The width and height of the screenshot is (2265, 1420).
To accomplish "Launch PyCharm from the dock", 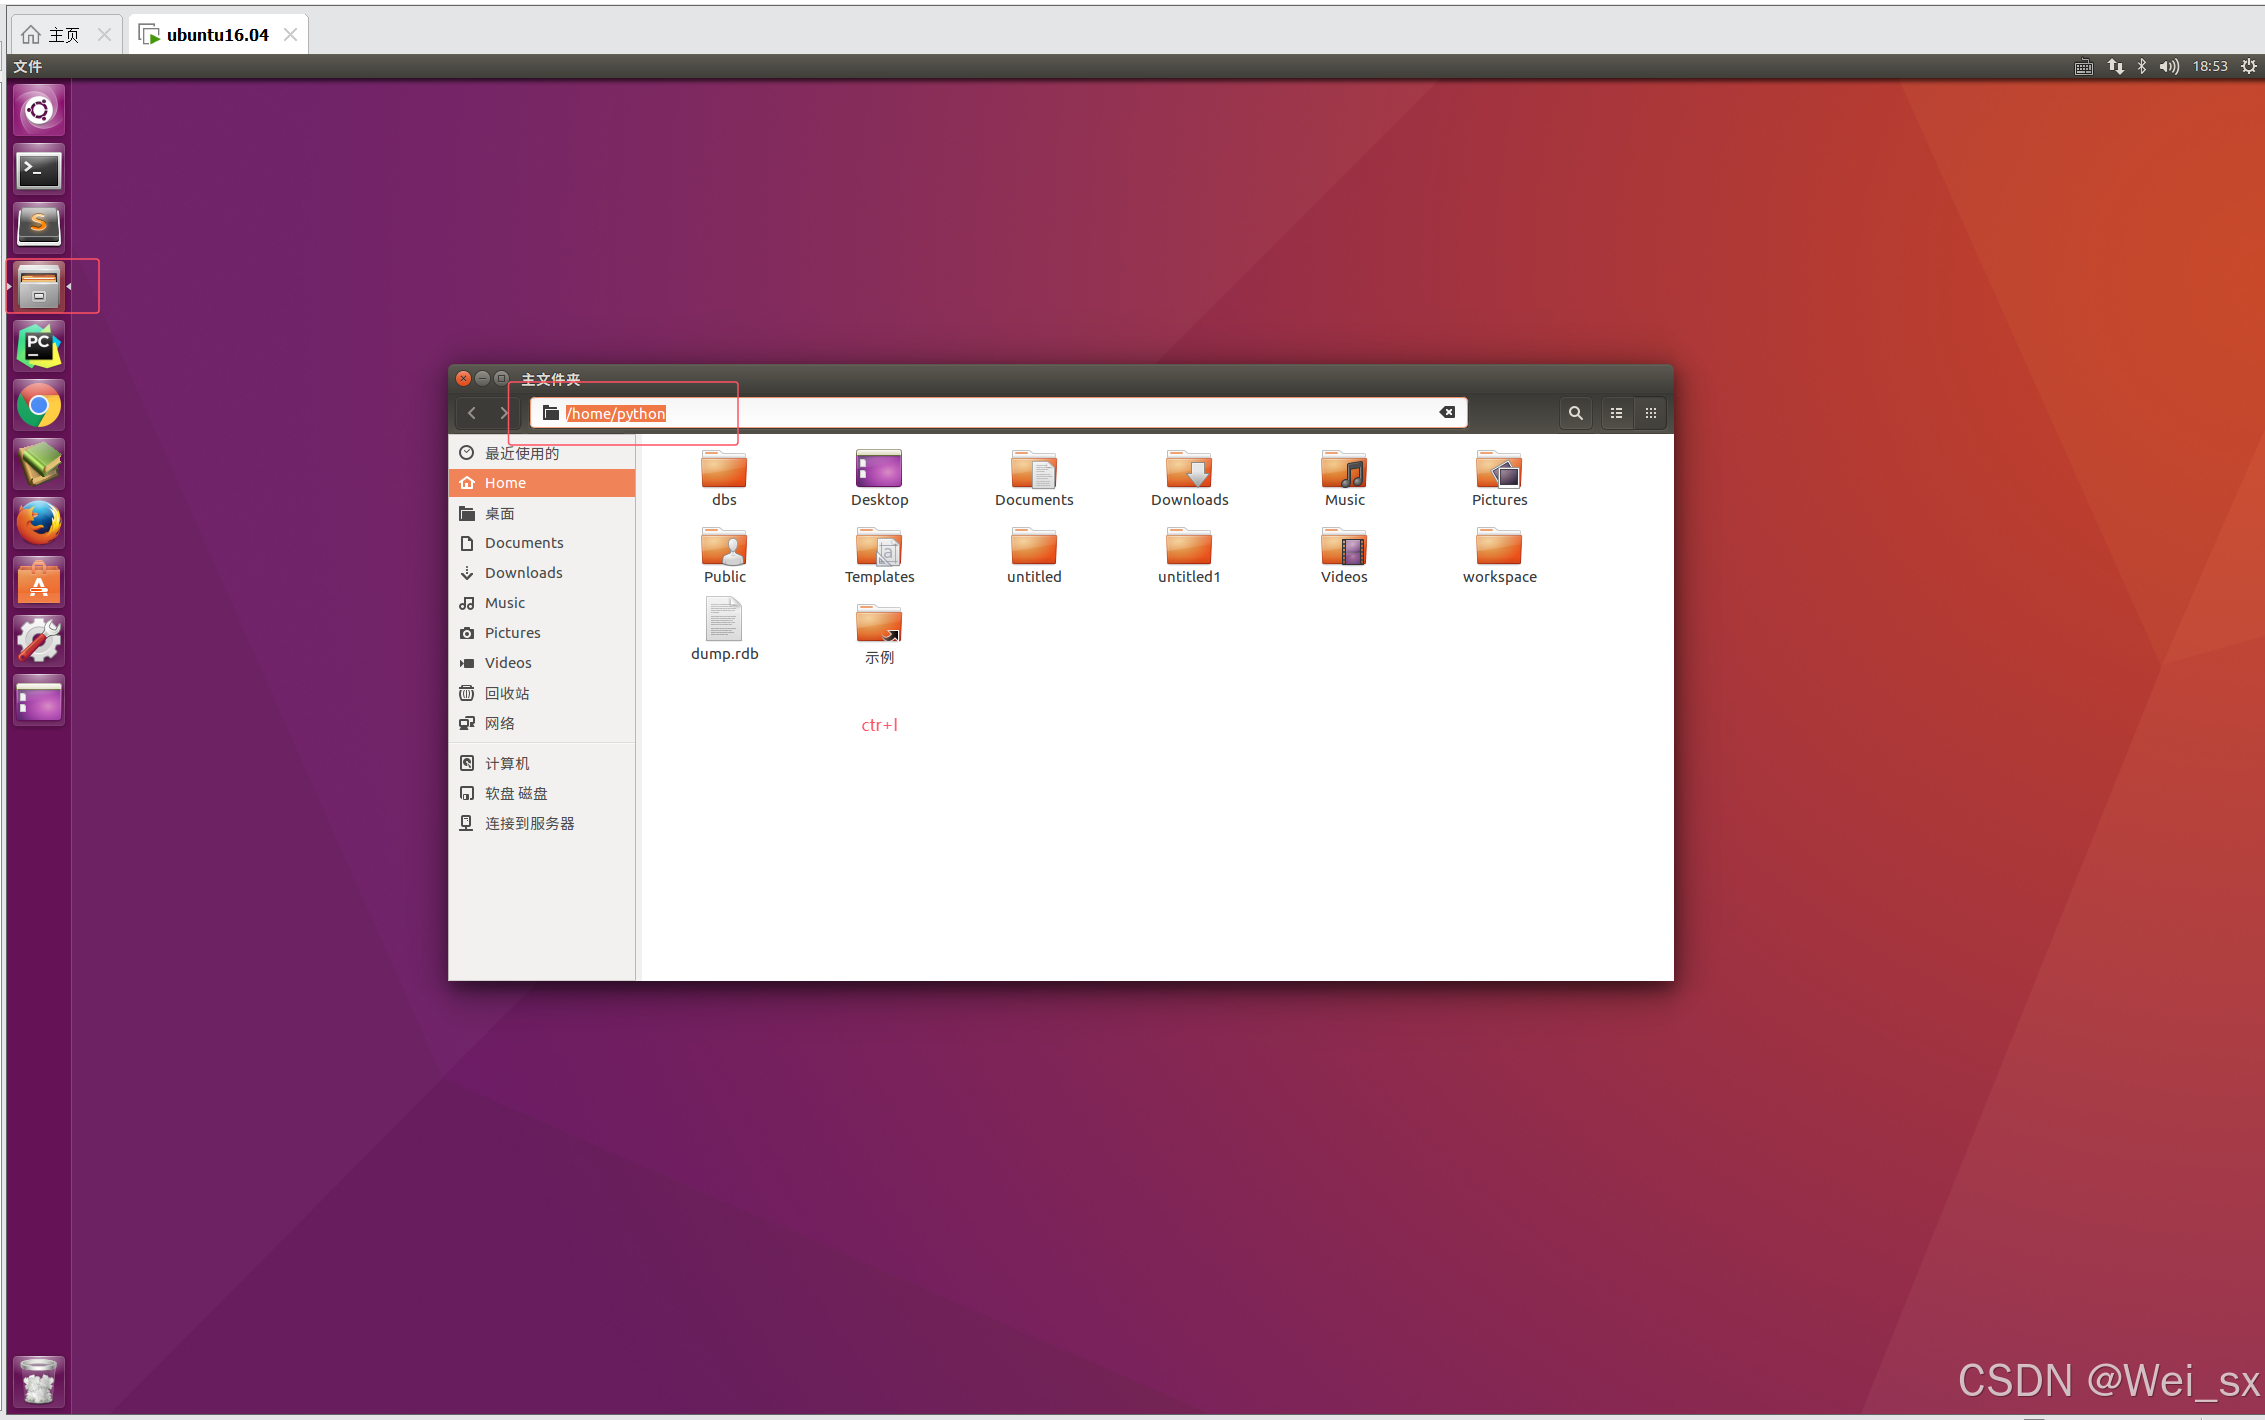I will coord(39,347).
